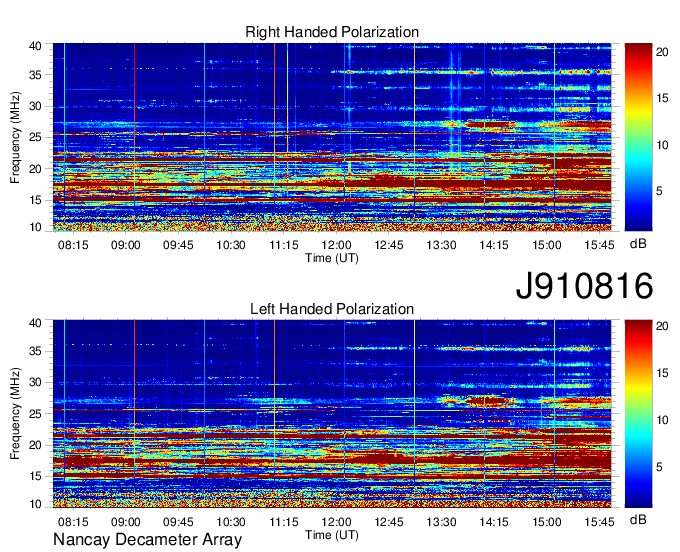Select the J910816 observation label
The width and height of the screenshot is (680, 552).
click(584, 286)
